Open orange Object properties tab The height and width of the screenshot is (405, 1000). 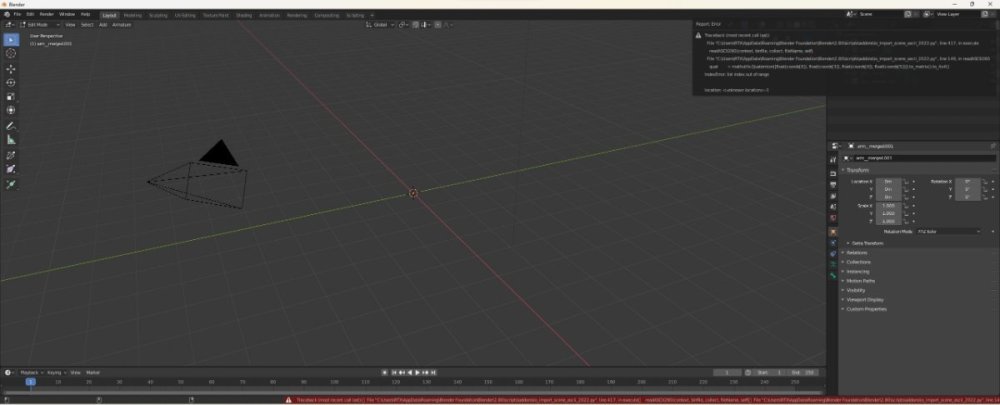coord(833,232)
